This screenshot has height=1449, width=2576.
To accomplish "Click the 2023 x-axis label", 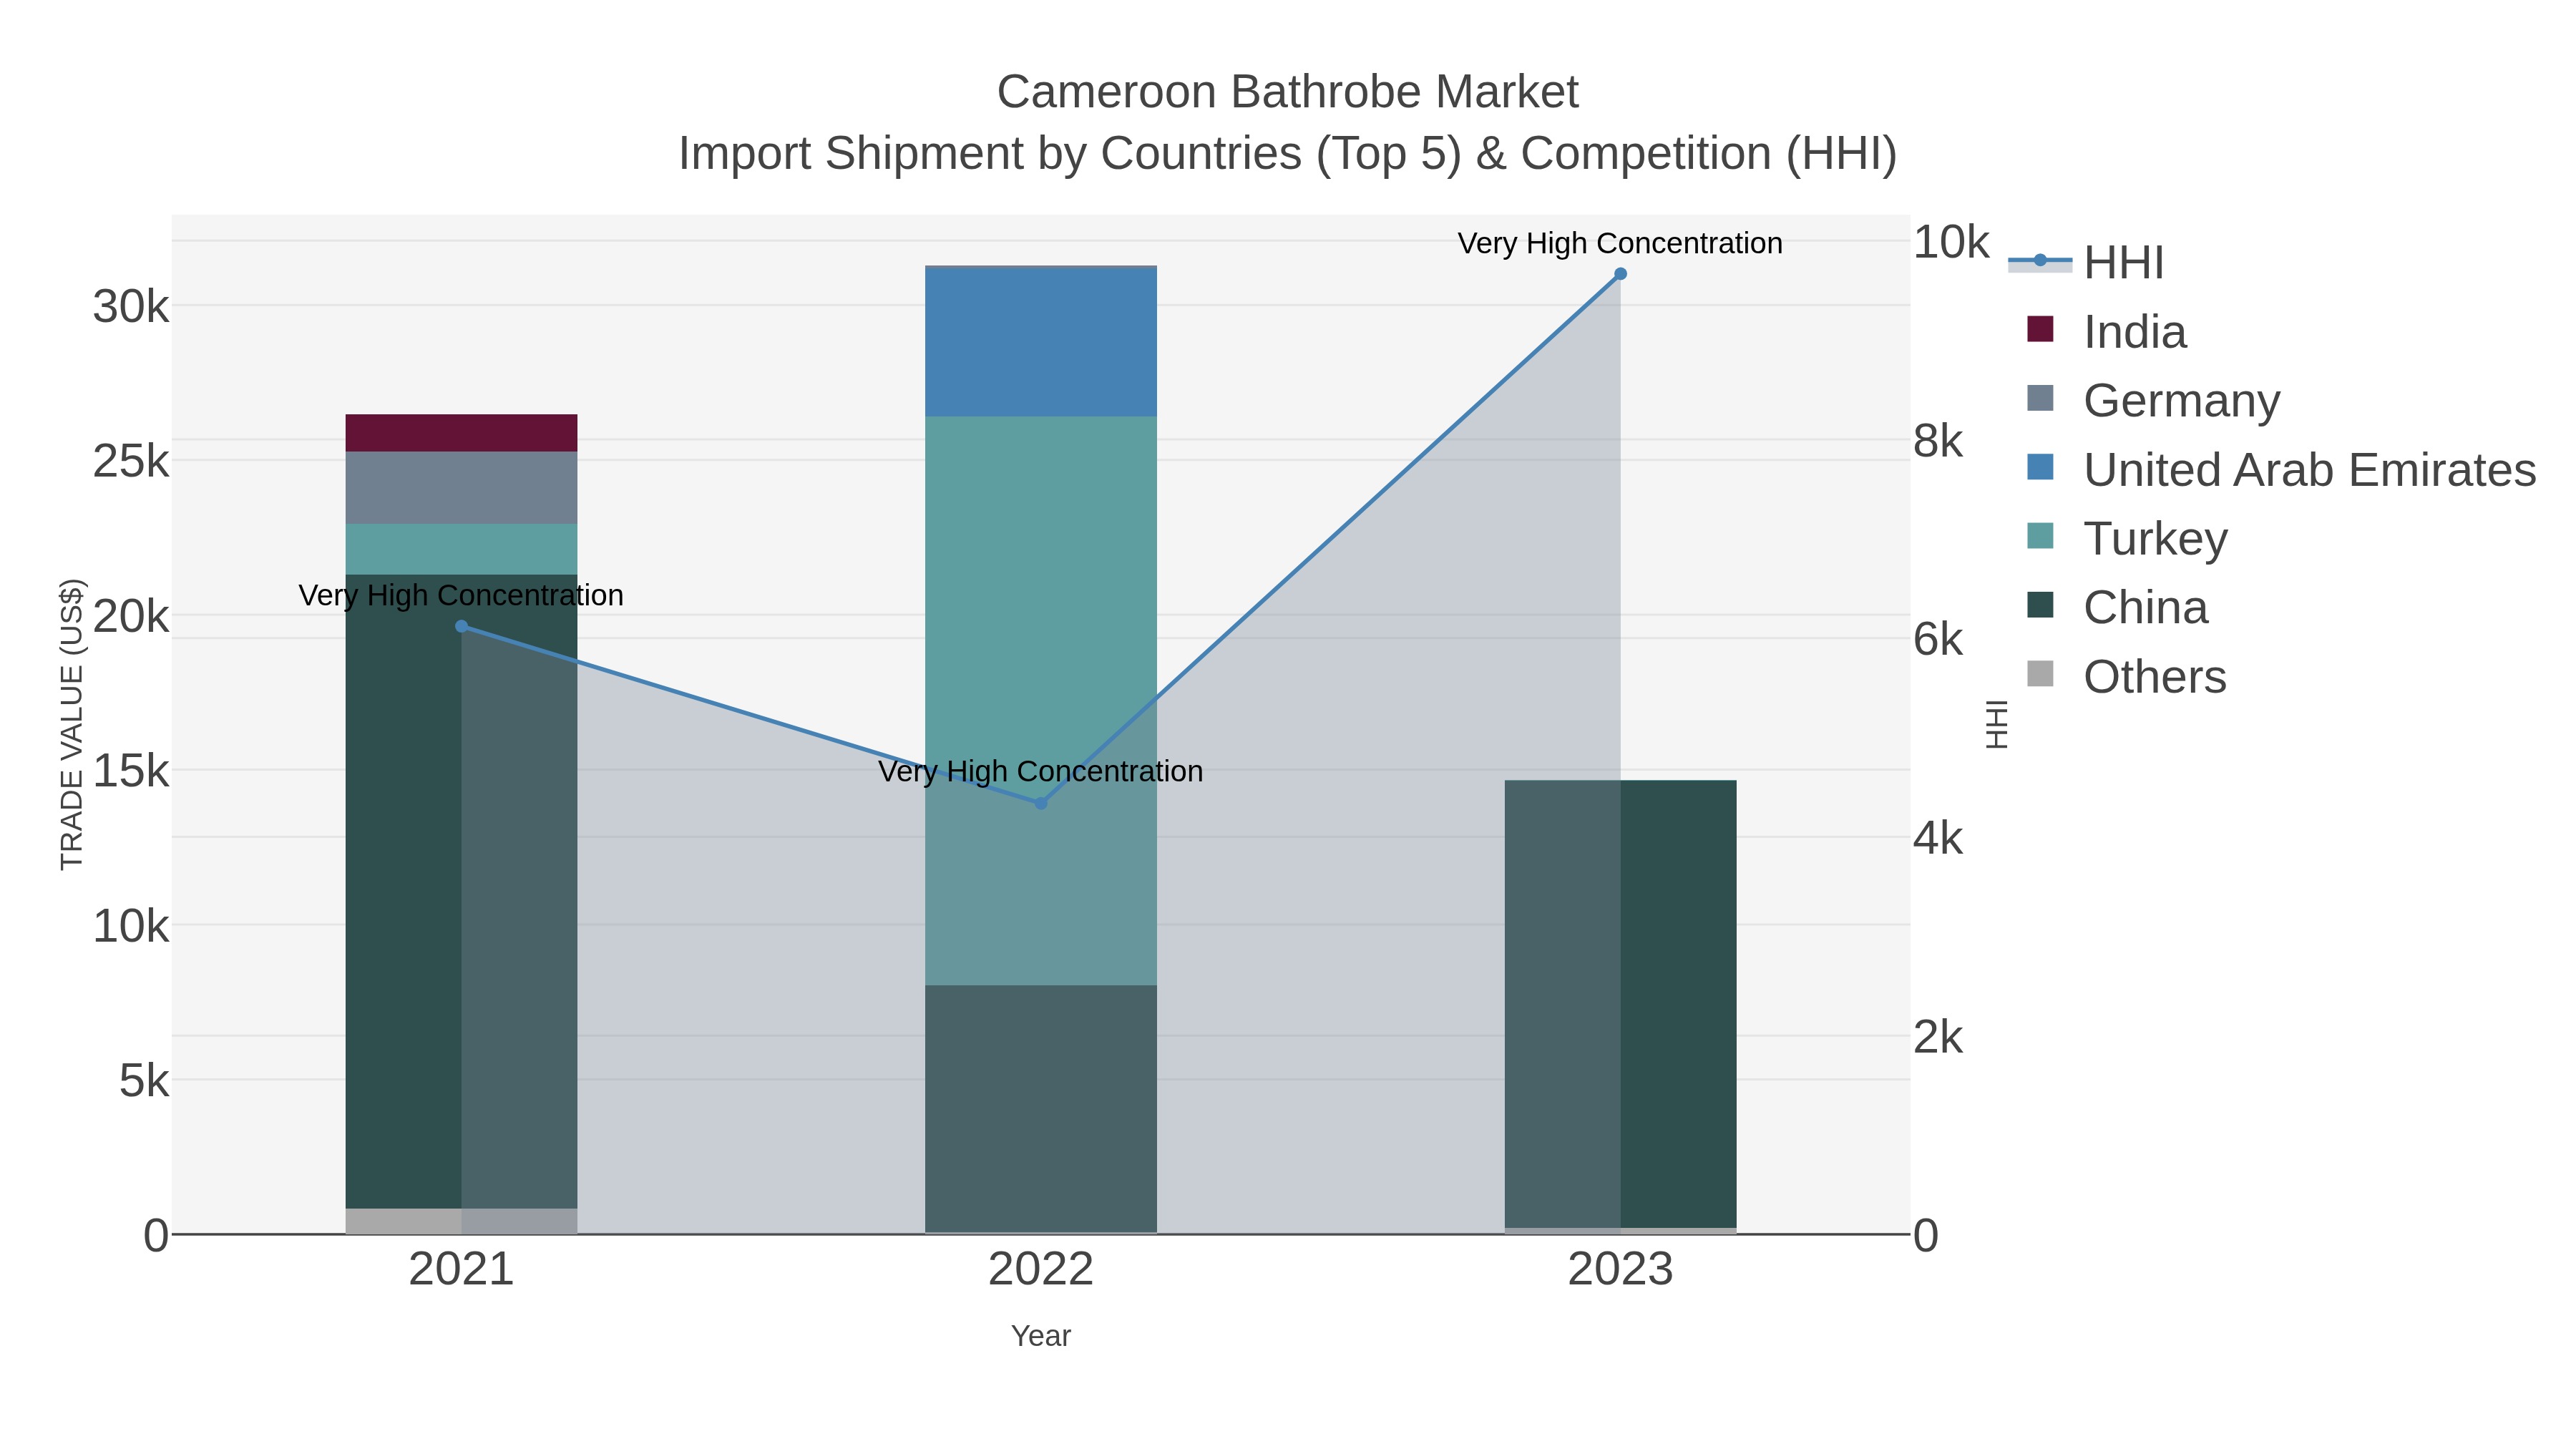I will (x=1620, y=1269).
